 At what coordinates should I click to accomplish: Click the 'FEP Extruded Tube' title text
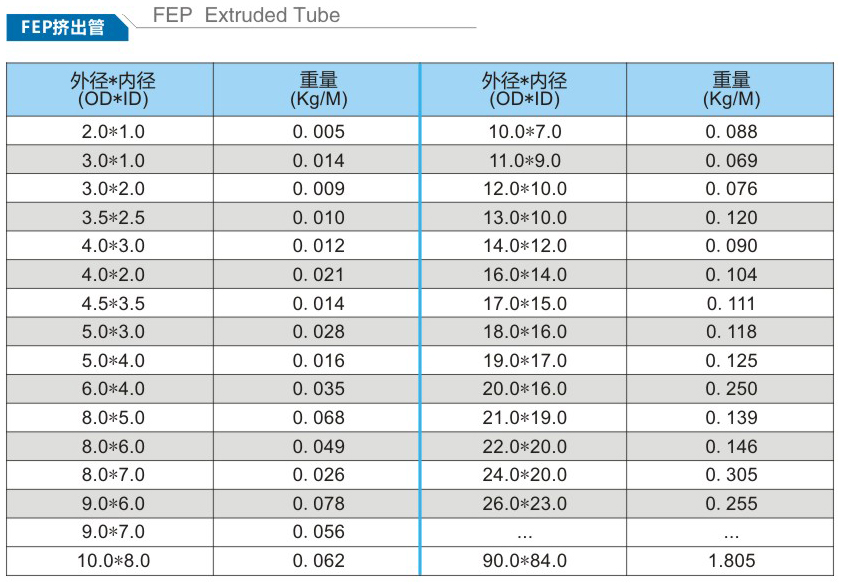point(246,16)
